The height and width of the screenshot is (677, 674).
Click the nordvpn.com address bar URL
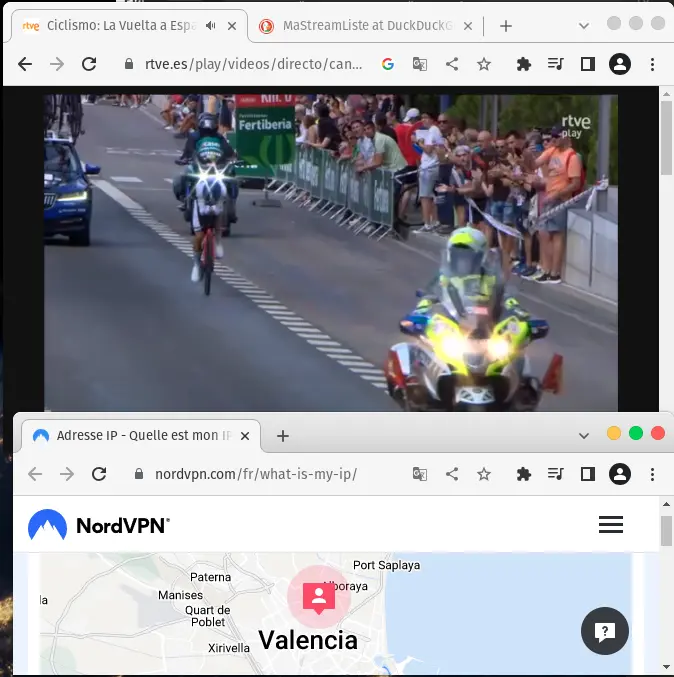[x=256, y=474]
